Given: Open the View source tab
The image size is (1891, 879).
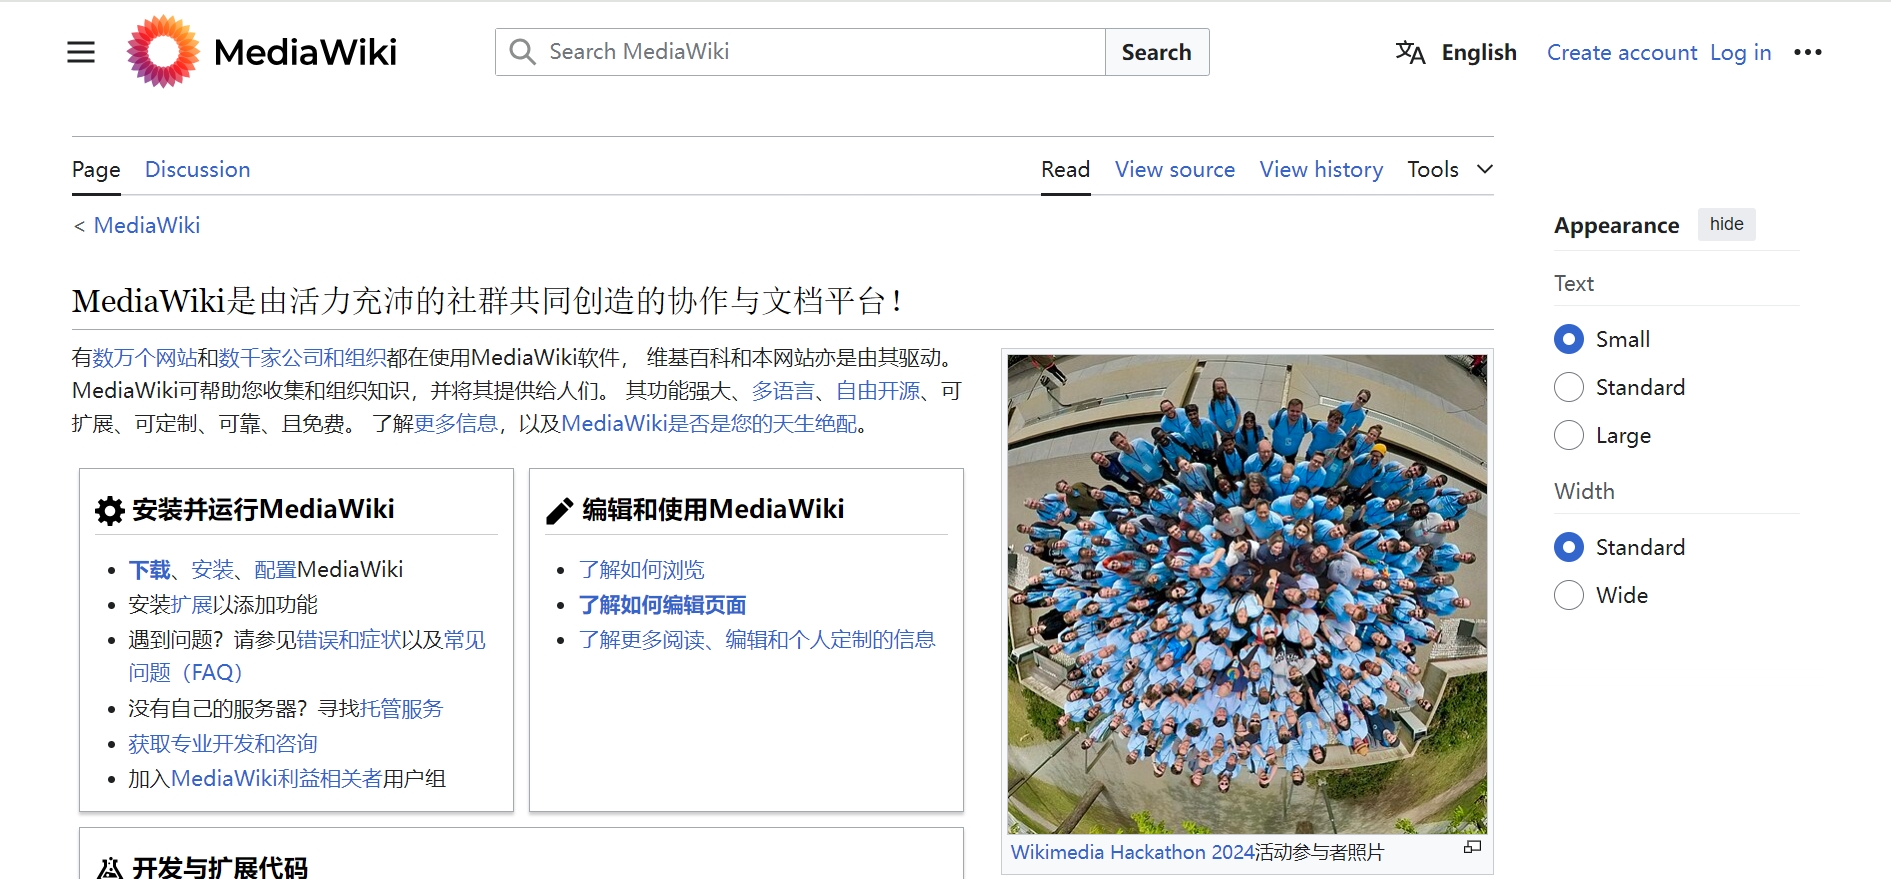Looking at the screenshot, I should click(x=1175, y=169).
